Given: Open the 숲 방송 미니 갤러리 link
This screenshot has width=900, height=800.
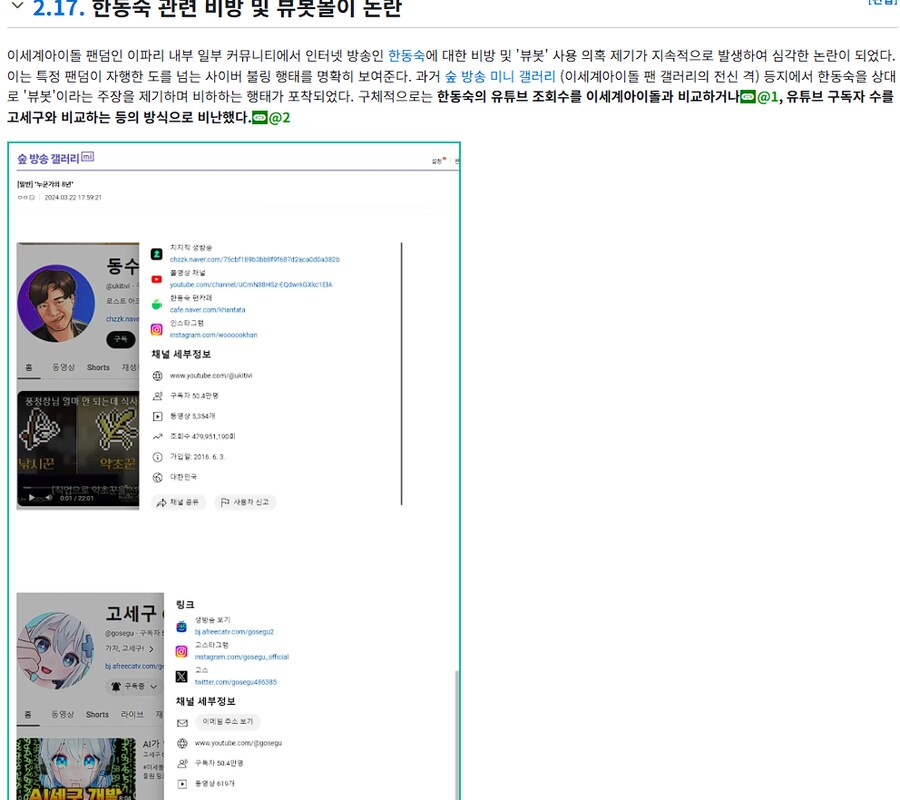Looking at the screenshot, I should [500, 76].
